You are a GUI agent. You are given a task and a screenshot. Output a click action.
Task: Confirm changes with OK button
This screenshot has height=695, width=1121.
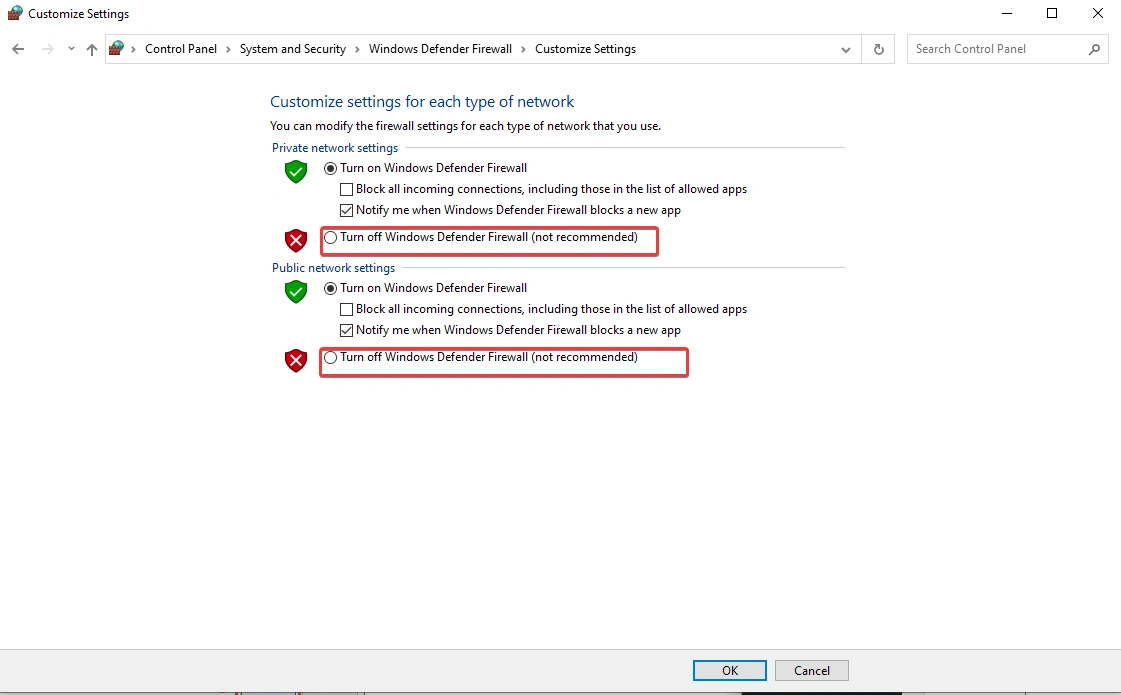730,671
